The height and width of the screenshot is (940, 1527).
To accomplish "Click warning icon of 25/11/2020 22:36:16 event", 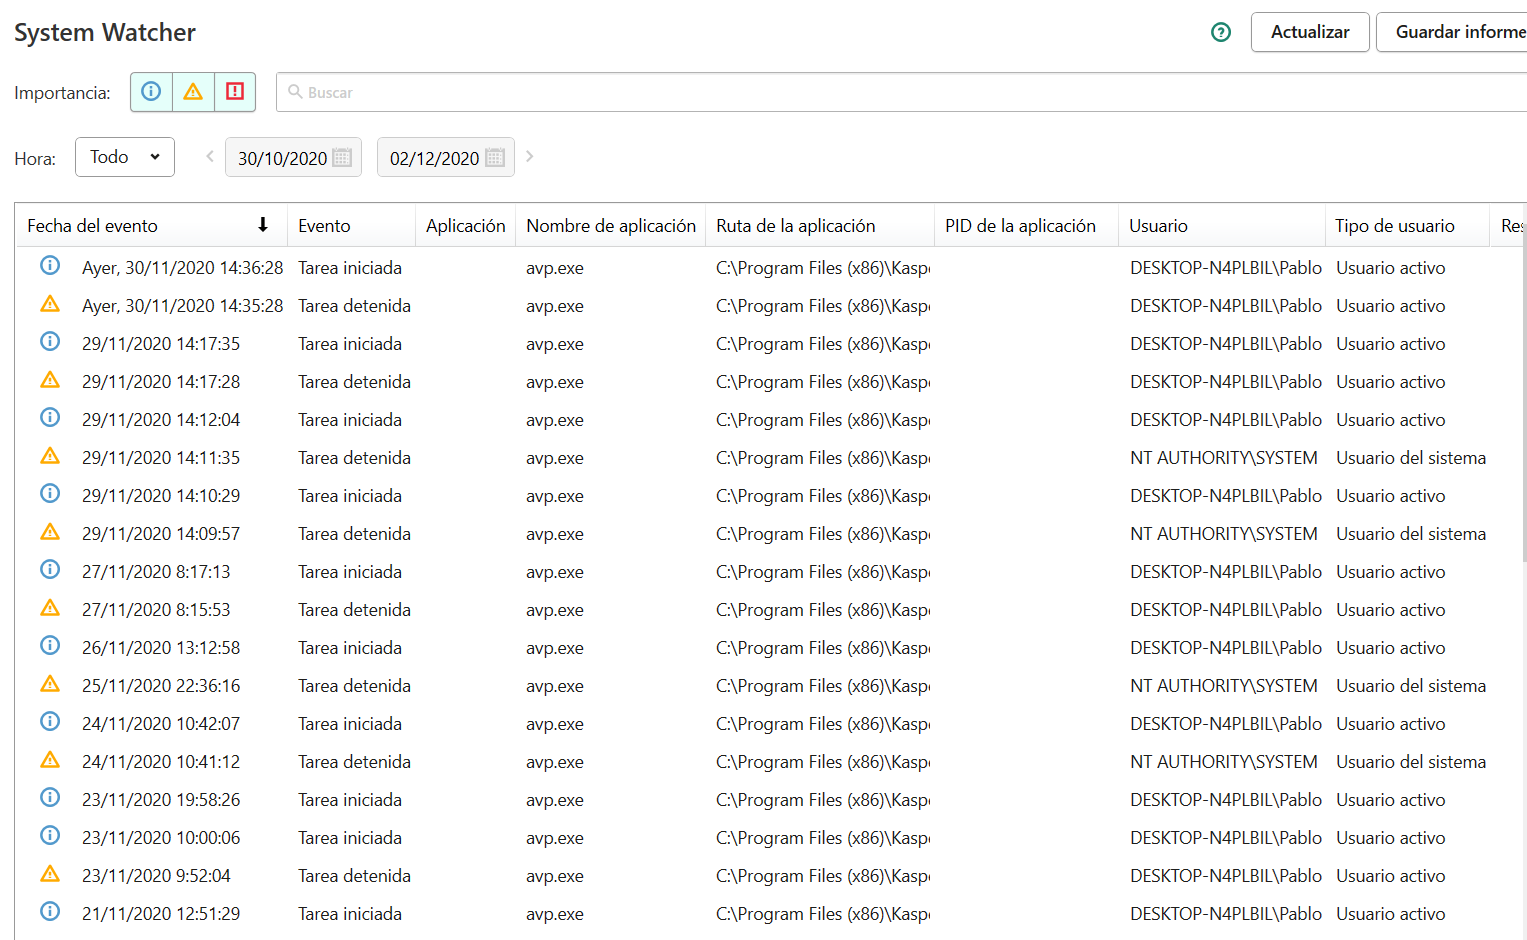I will coord(50,684).
